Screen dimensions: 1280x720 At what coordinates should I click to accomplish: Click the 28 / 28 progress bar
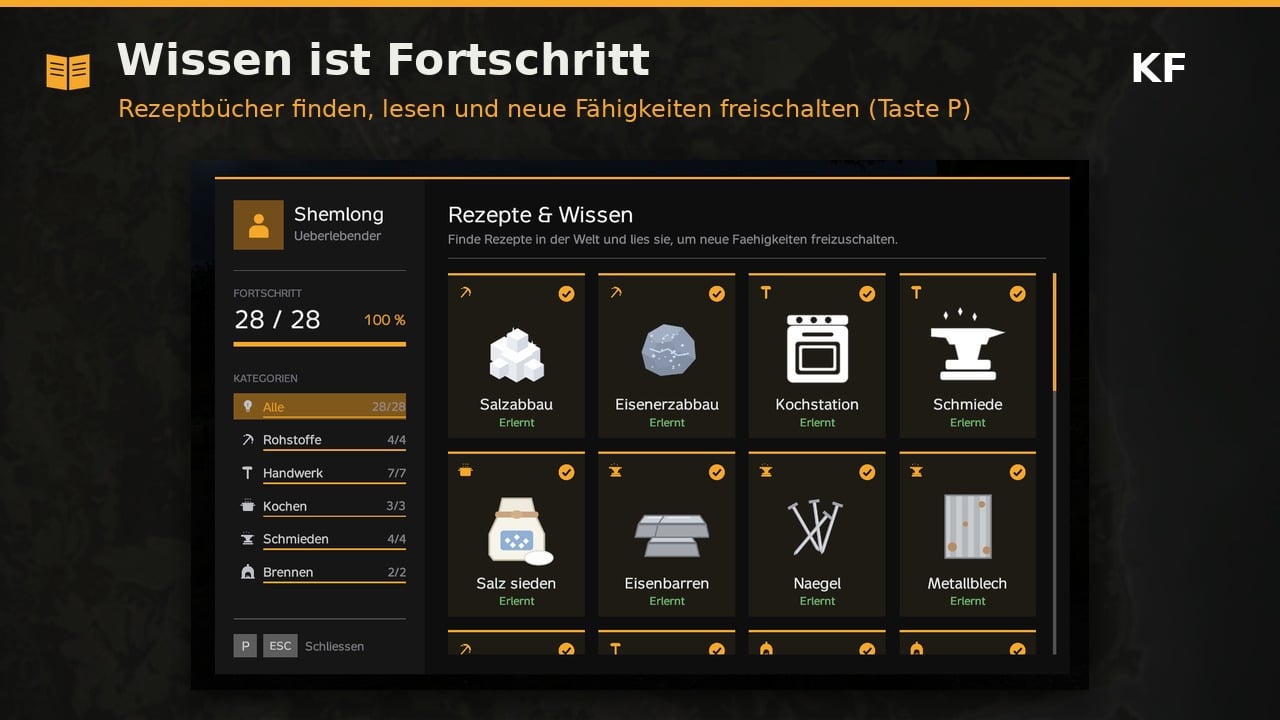tap(320, 344)
